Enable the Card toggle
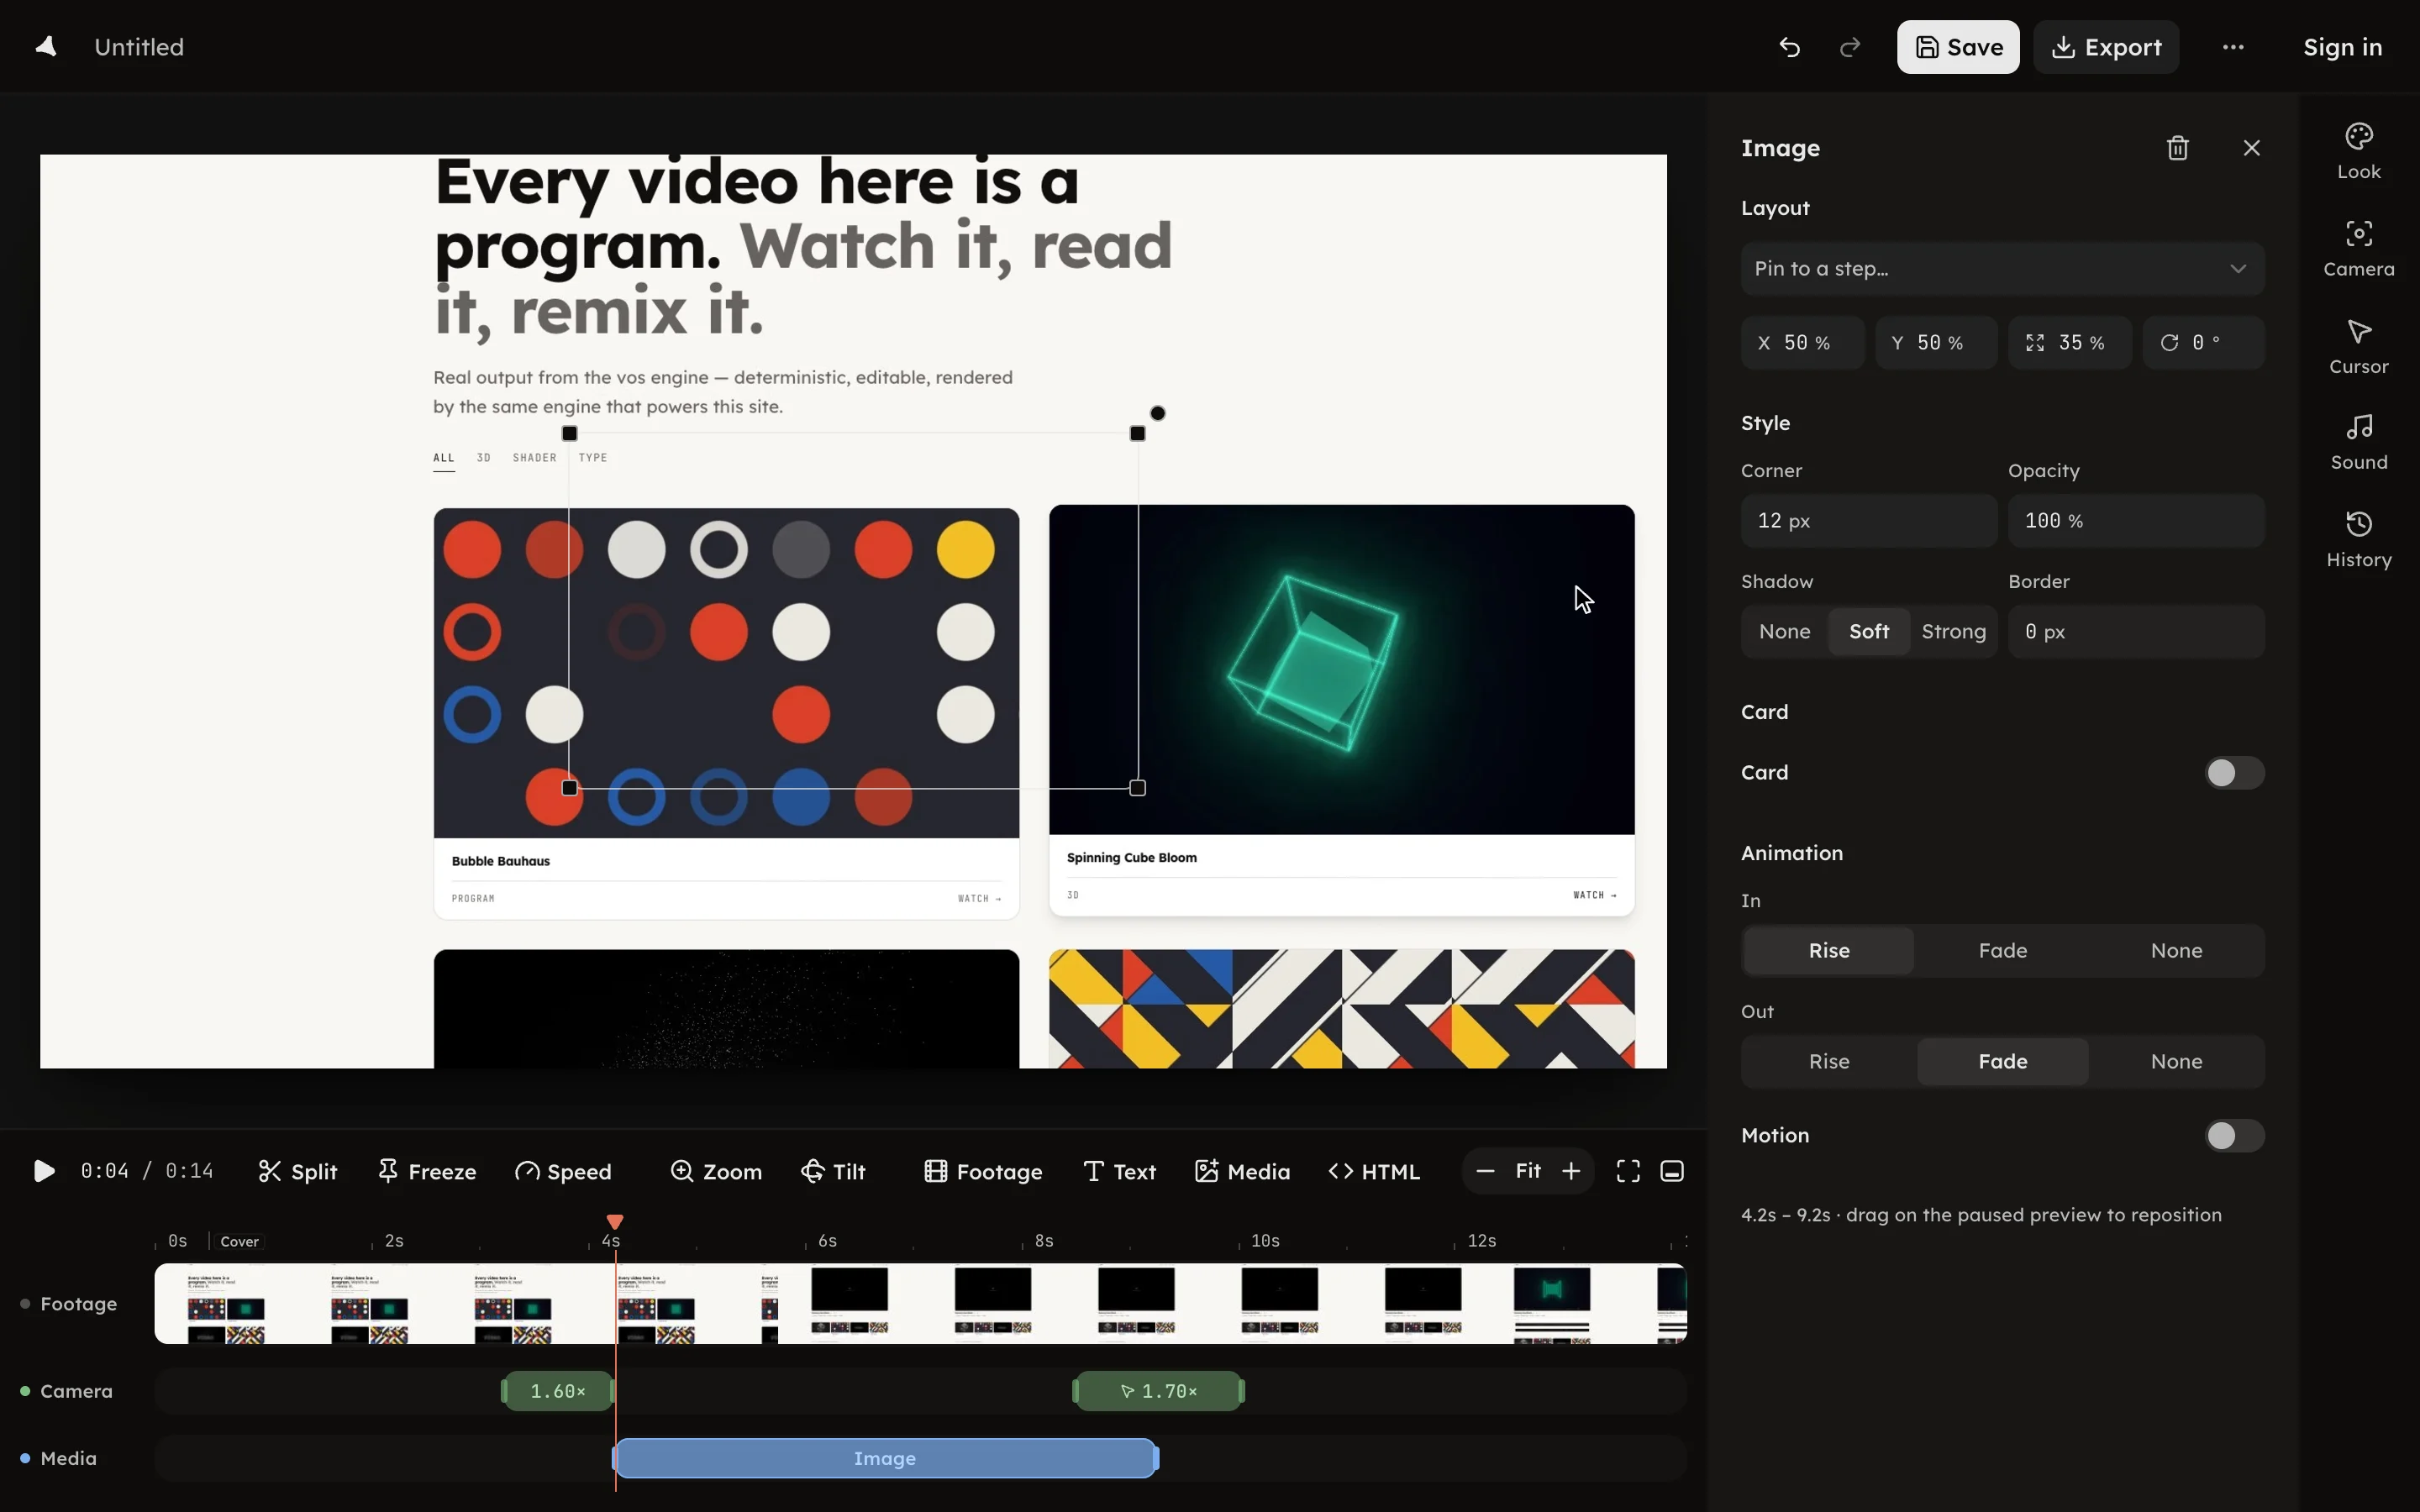Screen dimensions: 2420x1512 click(2234, 773)
